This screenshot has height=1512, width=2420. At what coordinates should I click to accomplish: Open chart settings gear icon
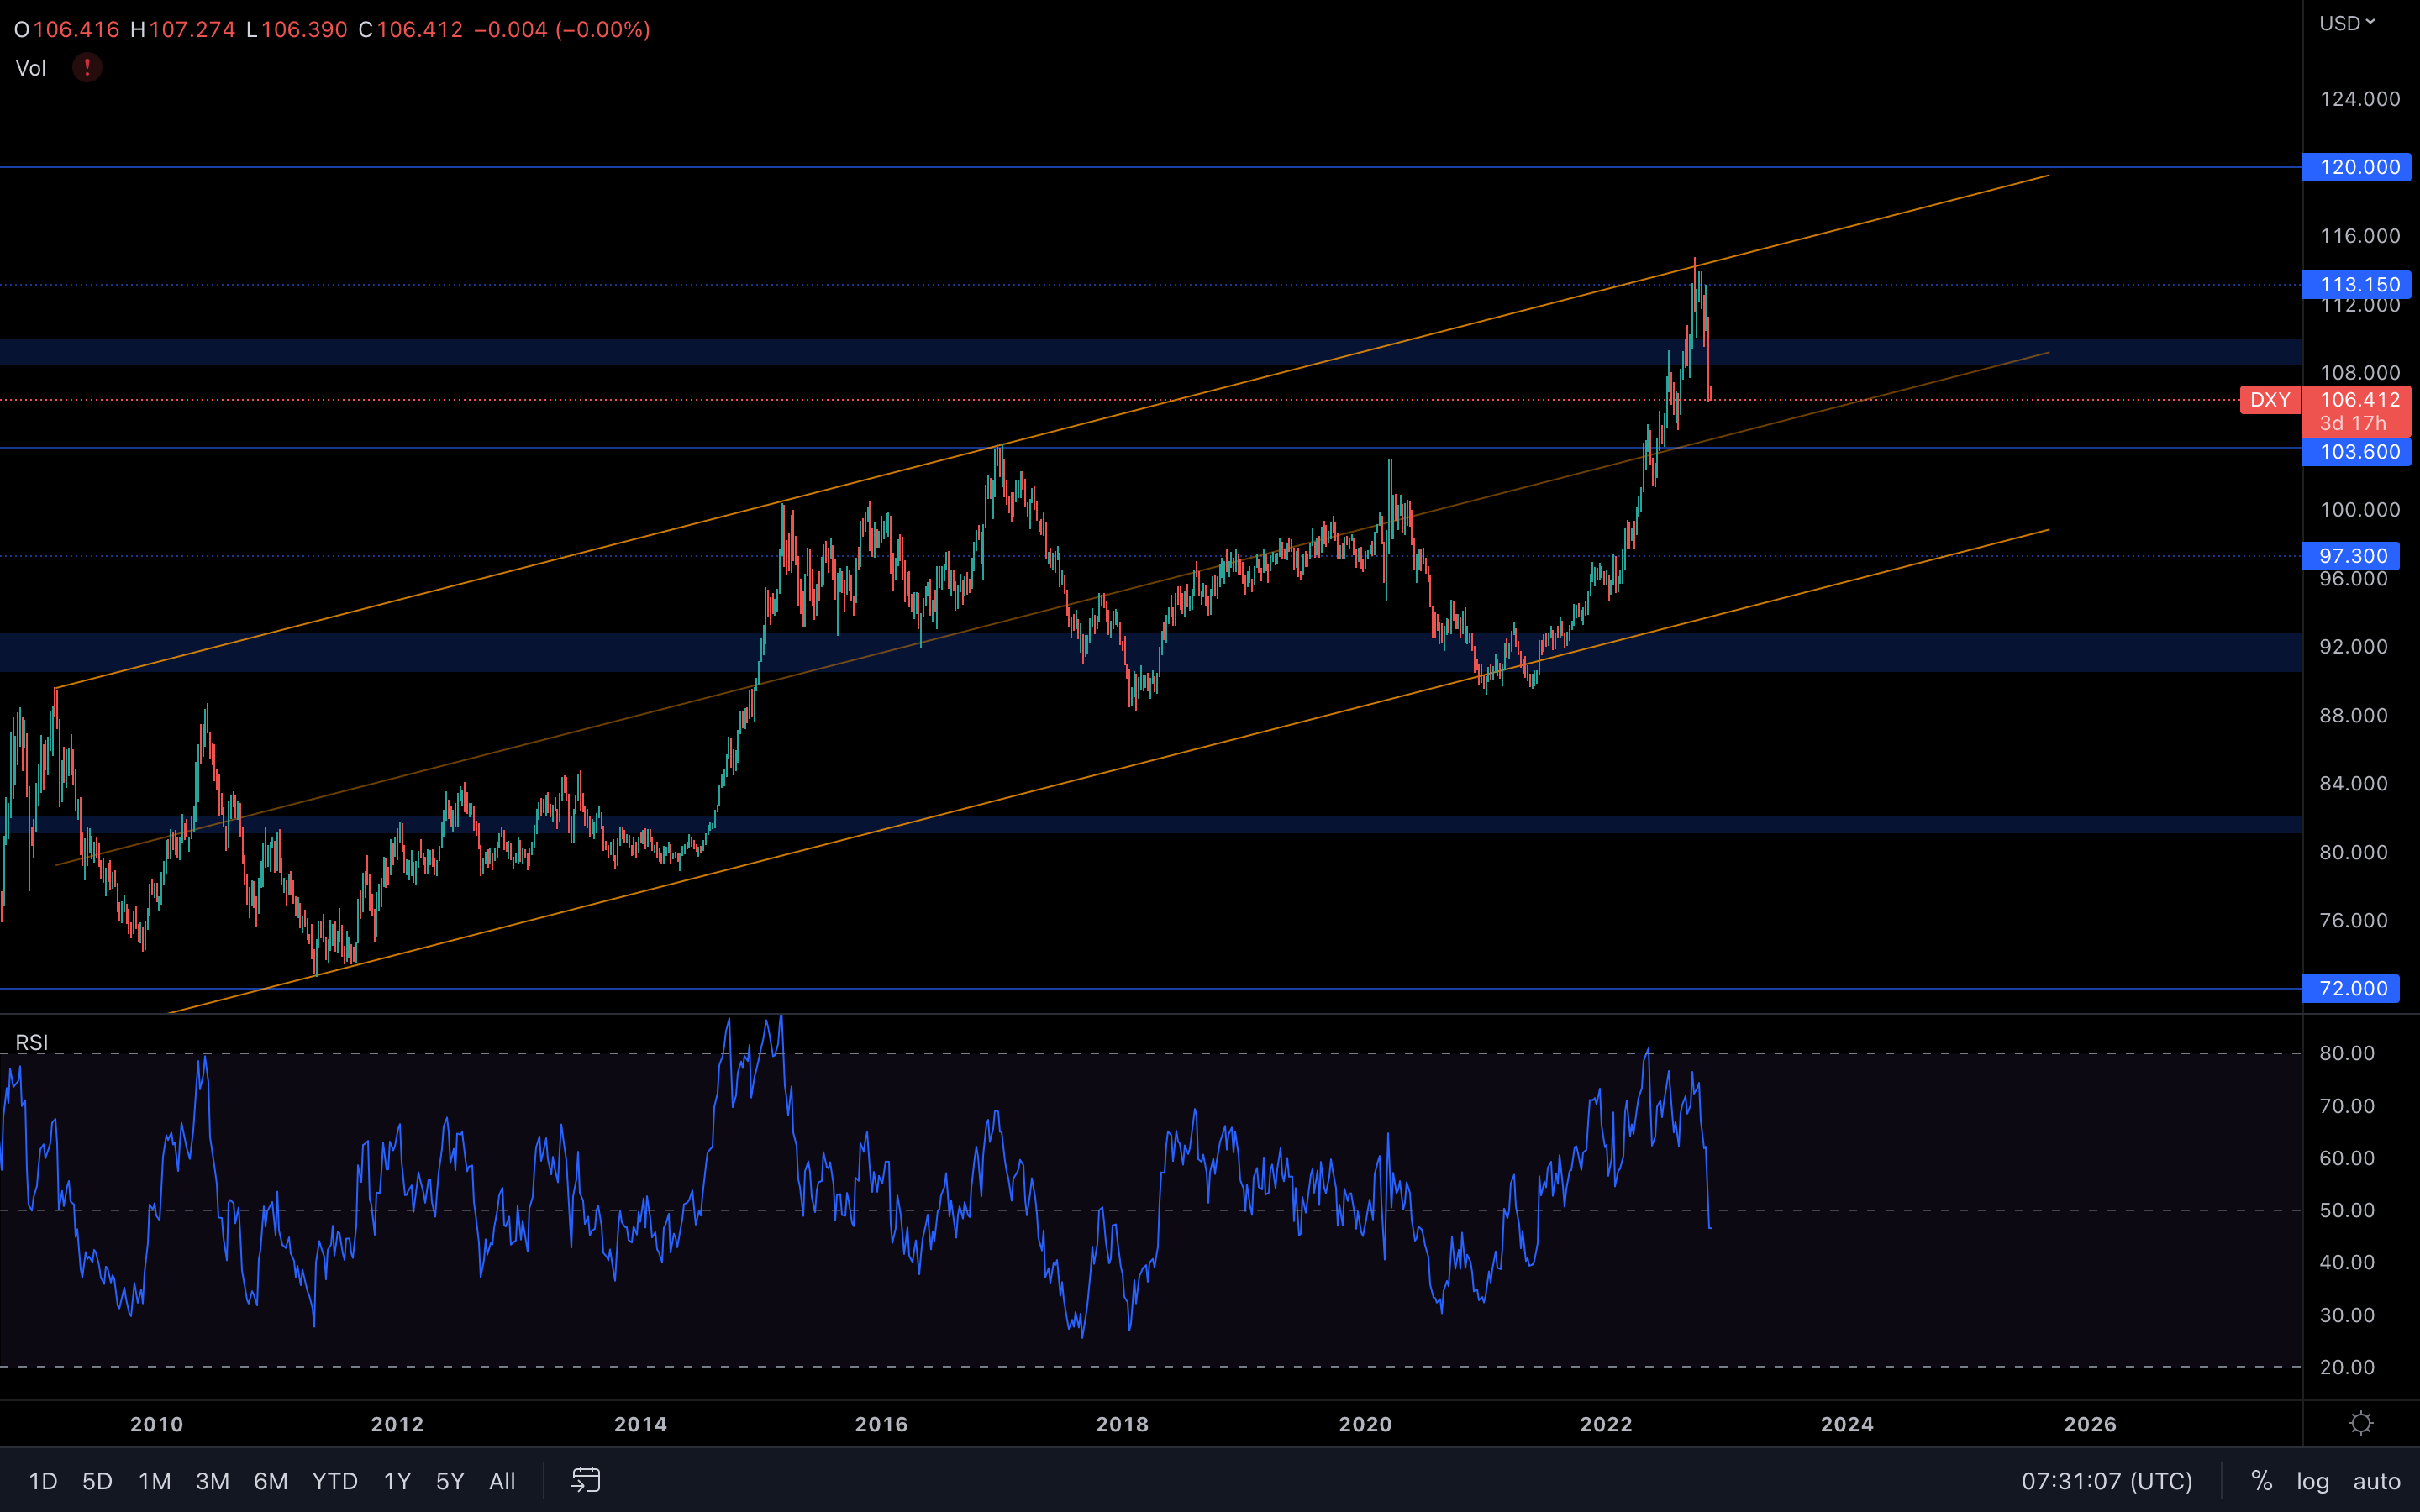[x=2361, y=1423]
